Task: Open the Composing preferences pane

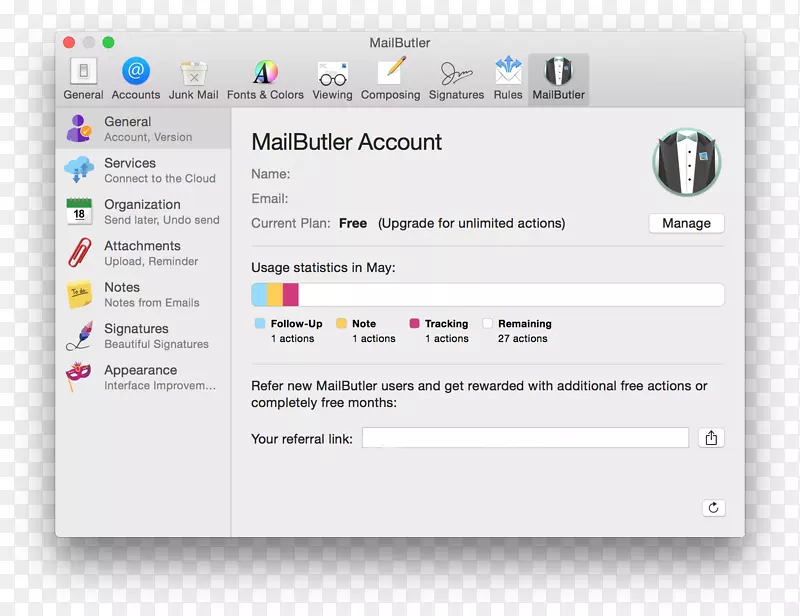Action: pos(390,78)
